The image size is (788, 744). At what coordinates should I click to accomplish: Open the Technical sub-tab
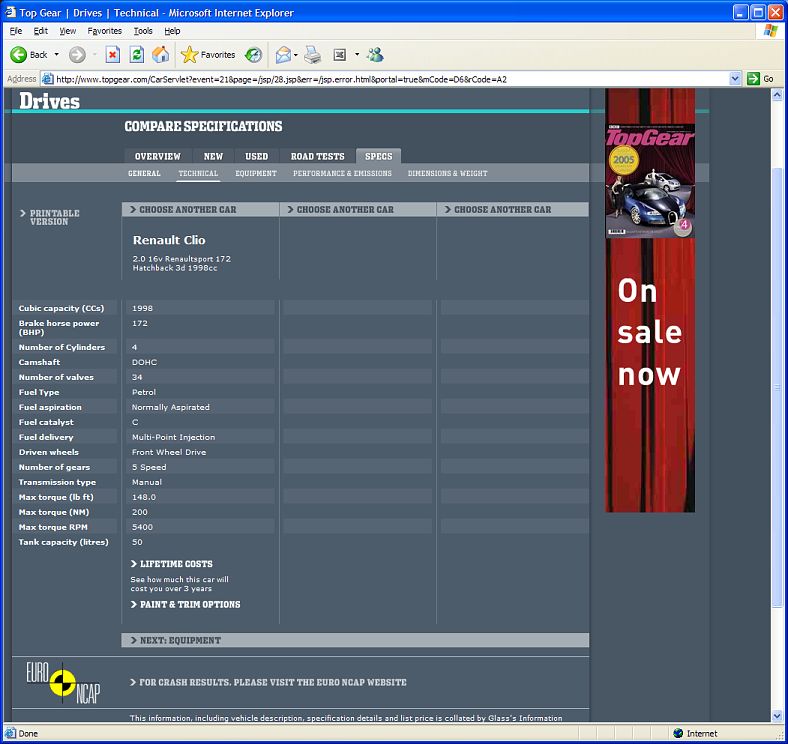point(198,173)
